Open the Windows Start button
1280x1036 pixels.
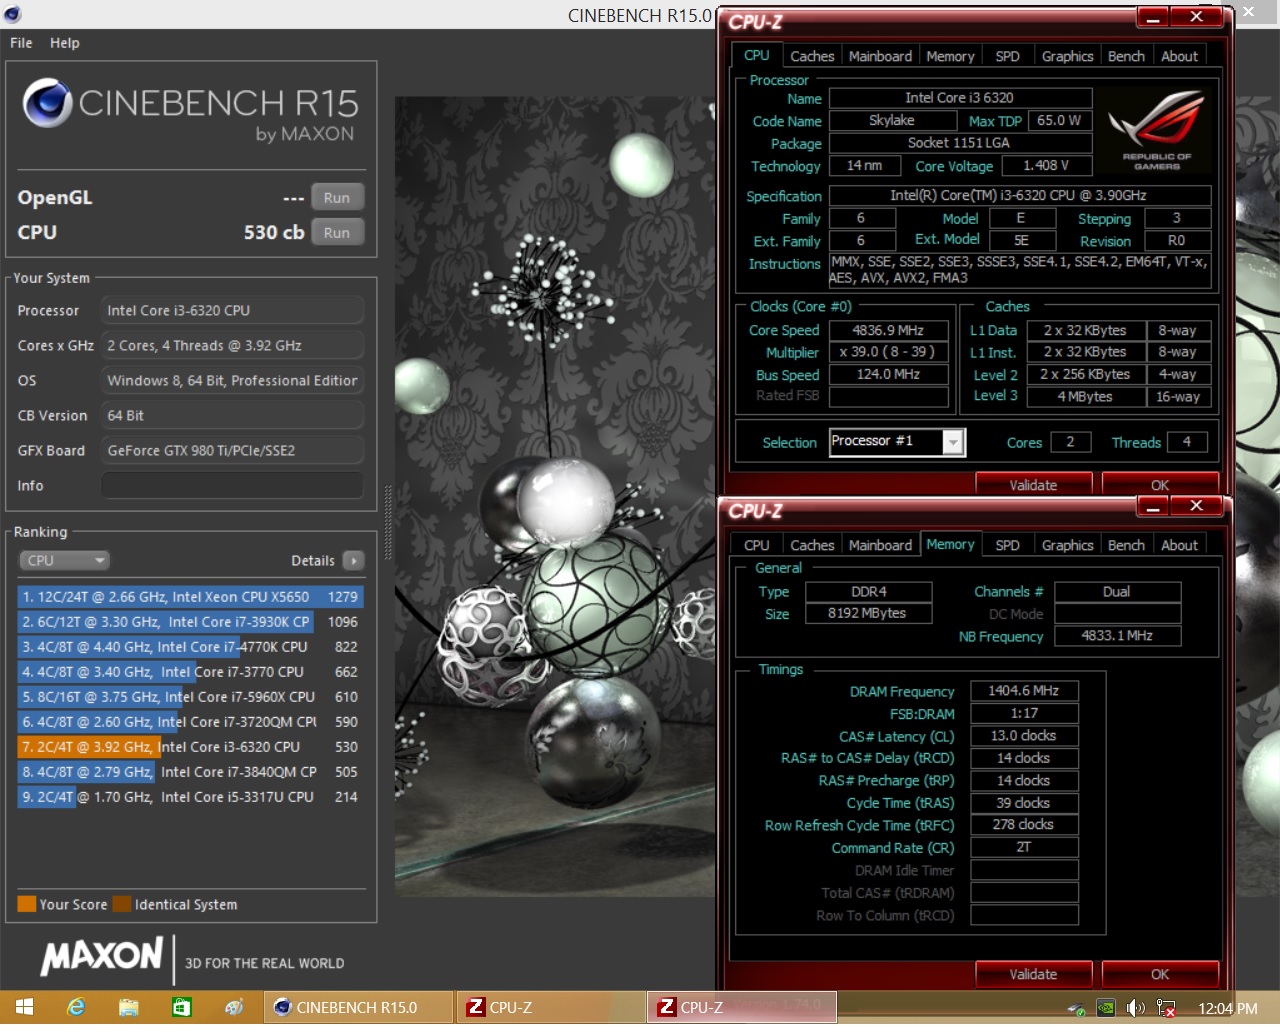pos(24,1007)
